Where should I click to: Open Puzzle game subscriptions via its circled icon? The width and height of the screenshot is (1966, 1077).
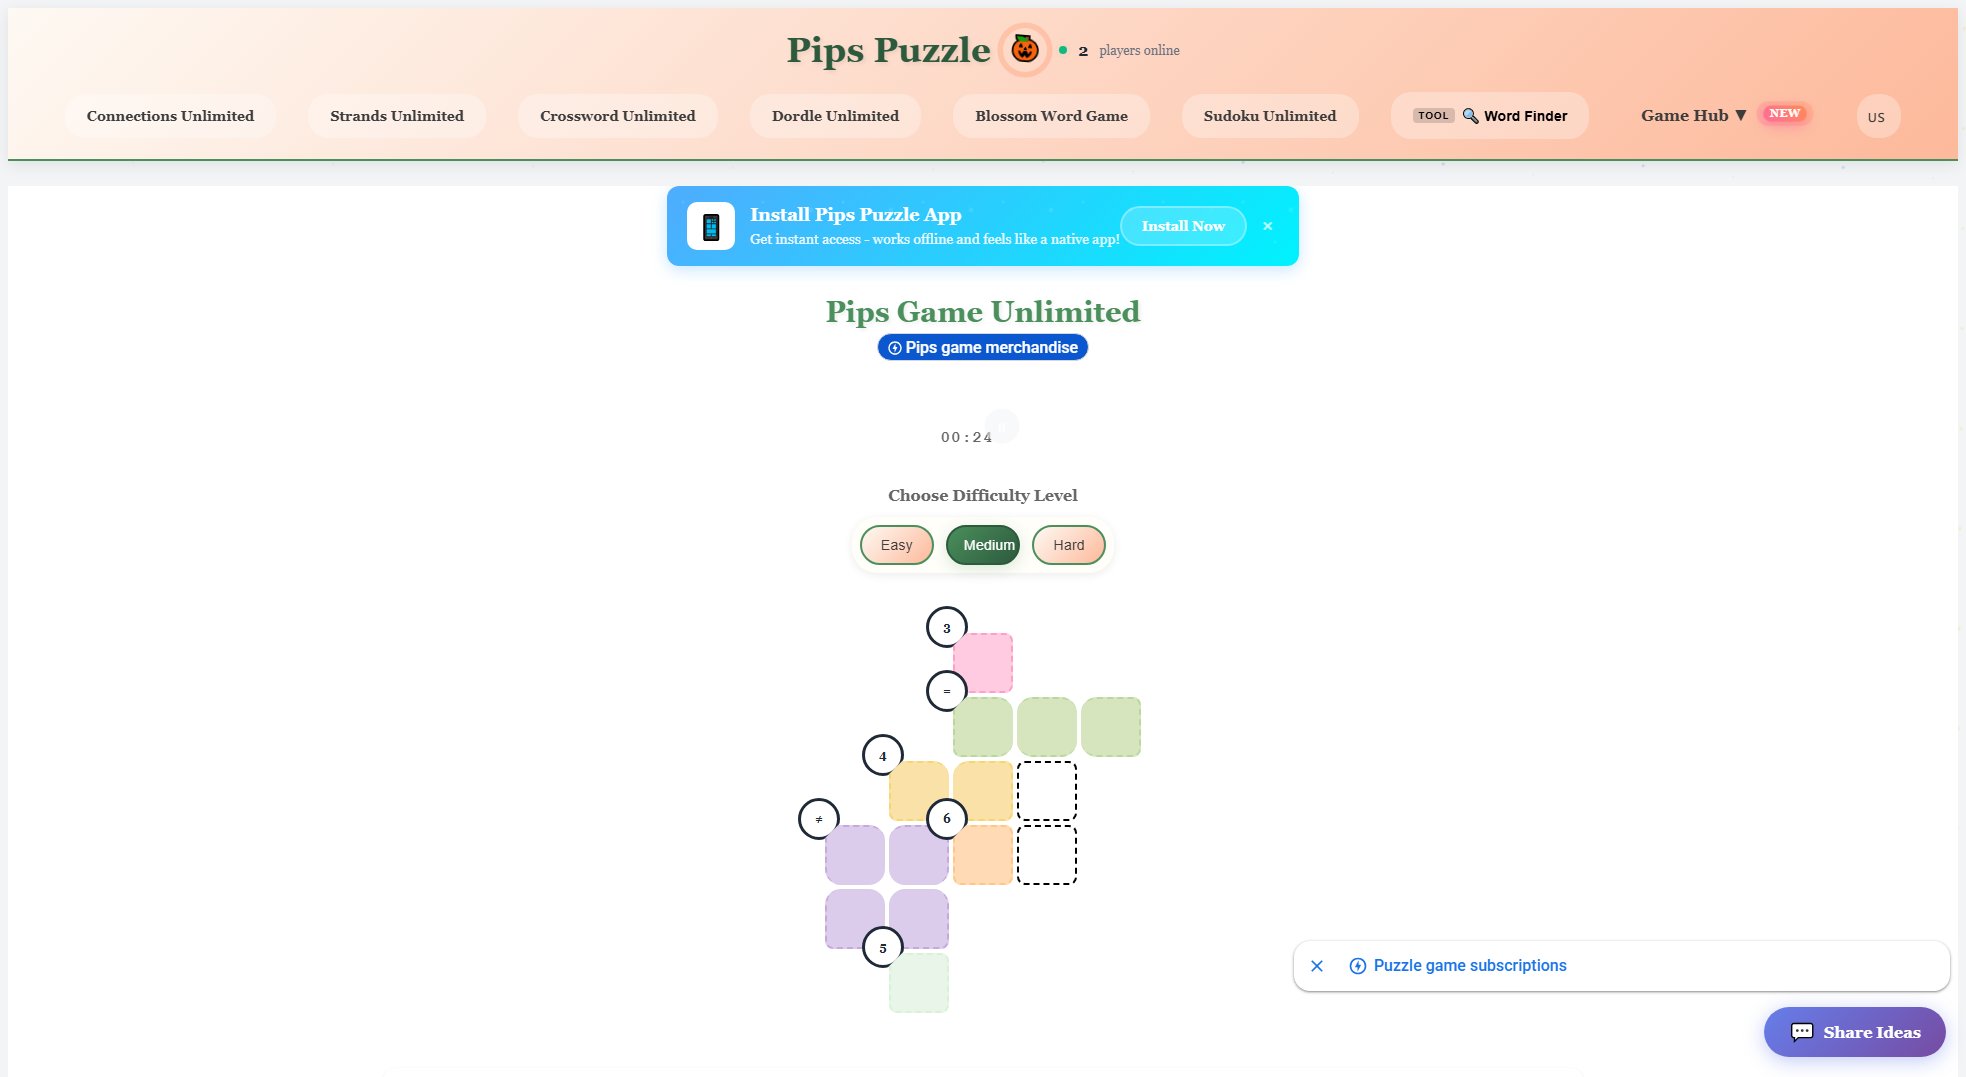click(1357, 965)
